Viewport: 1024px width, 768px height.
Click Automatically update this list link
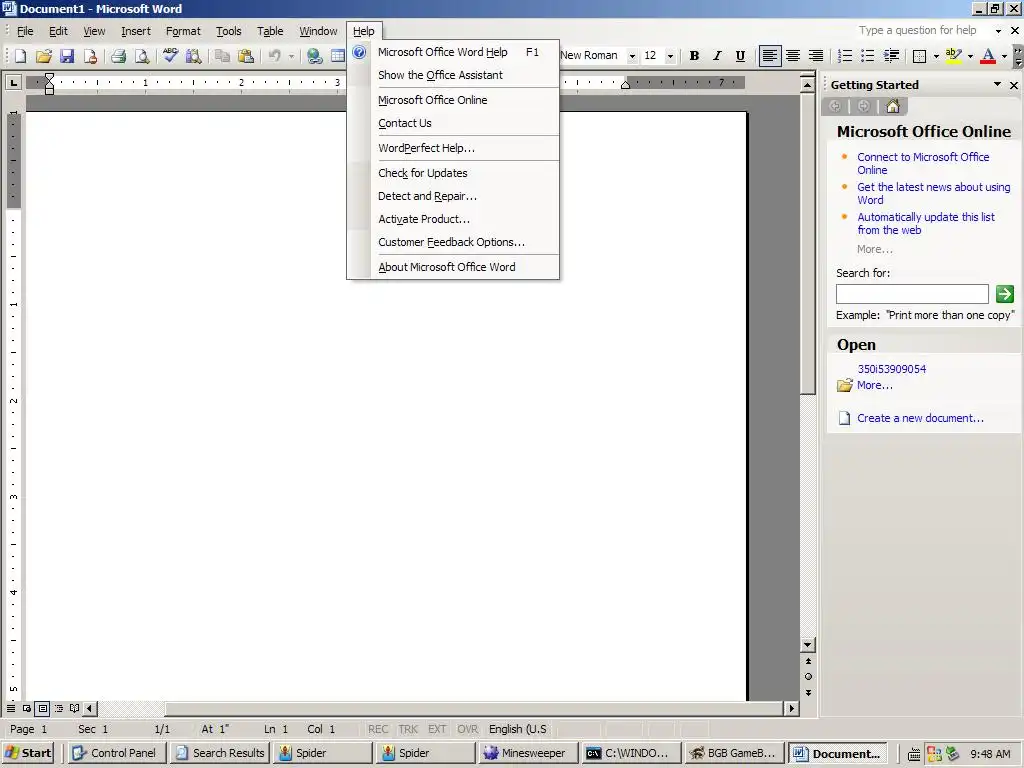(925, 223)
